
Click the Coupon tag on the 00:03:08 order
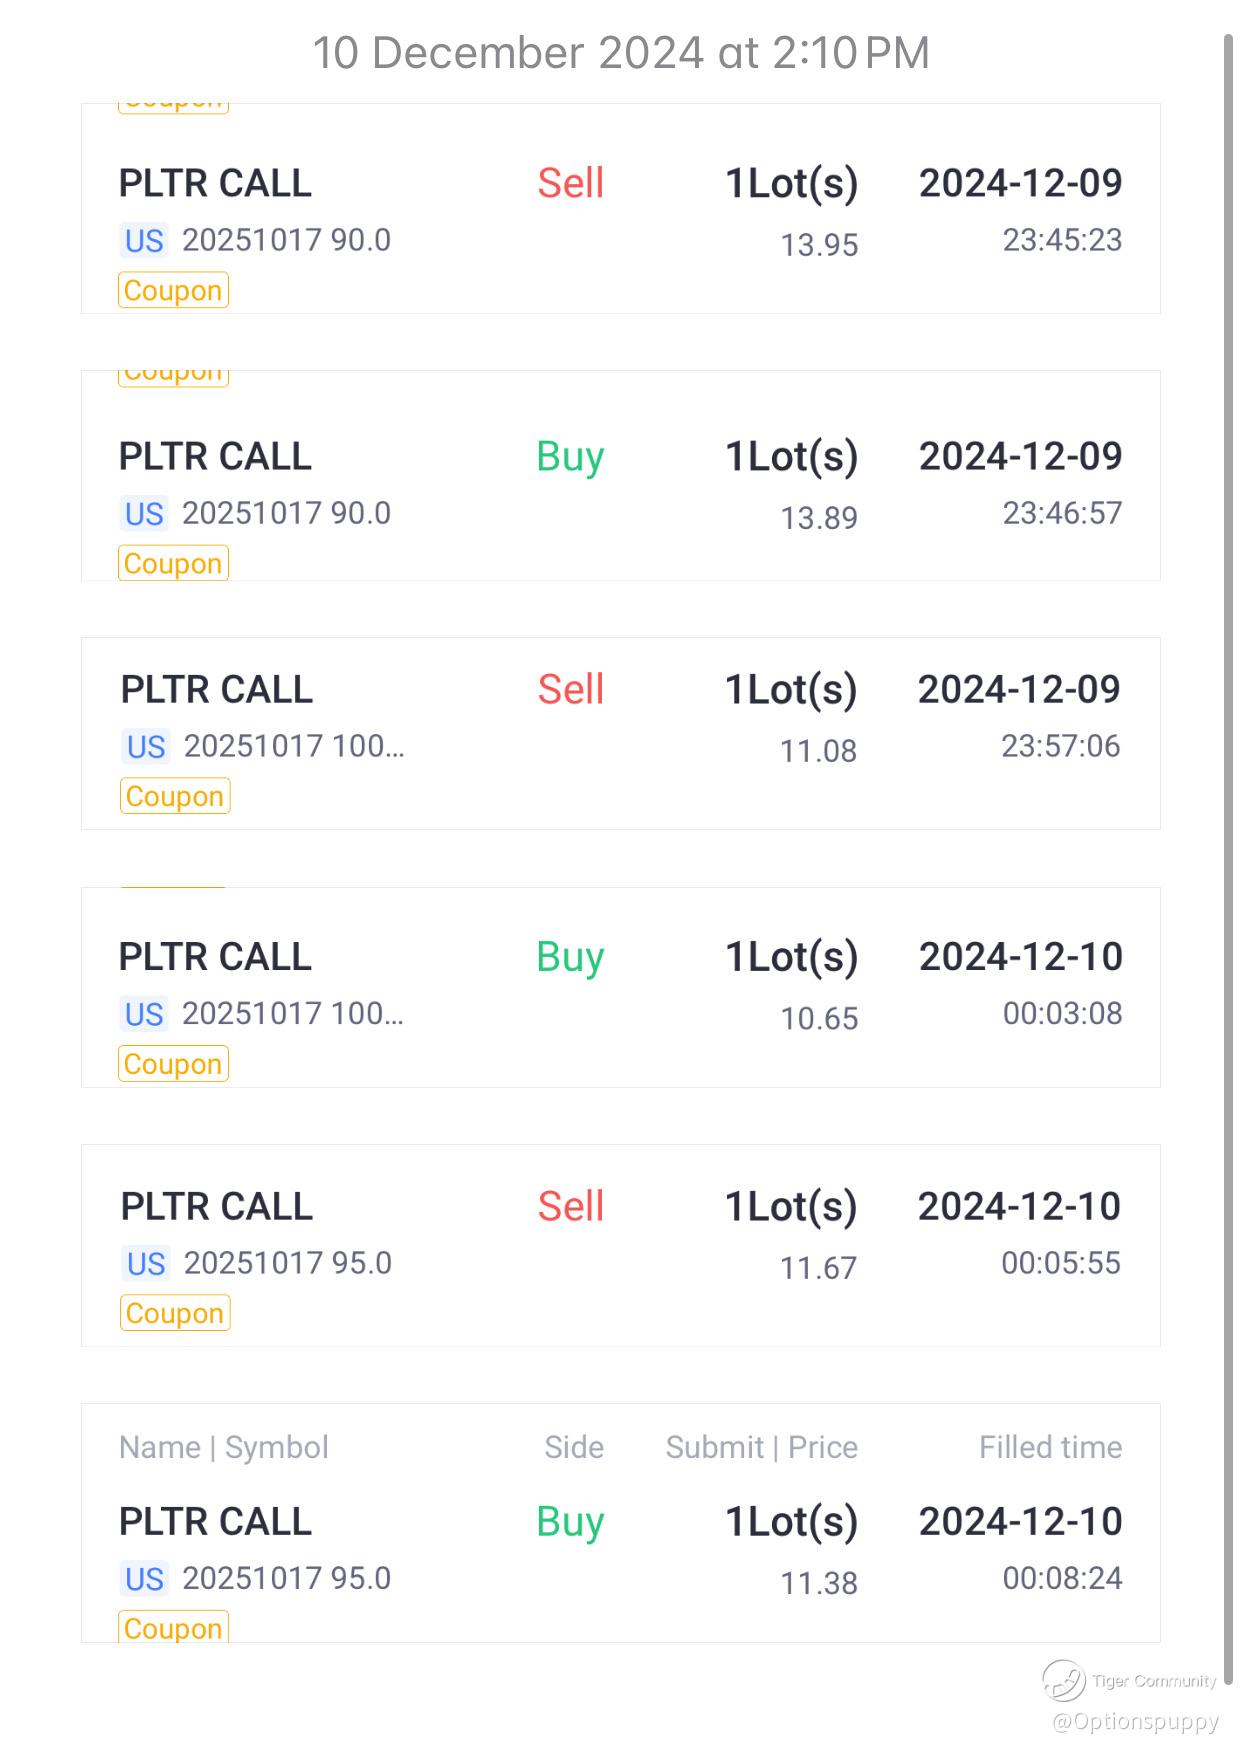click(x=173, y=1064)
